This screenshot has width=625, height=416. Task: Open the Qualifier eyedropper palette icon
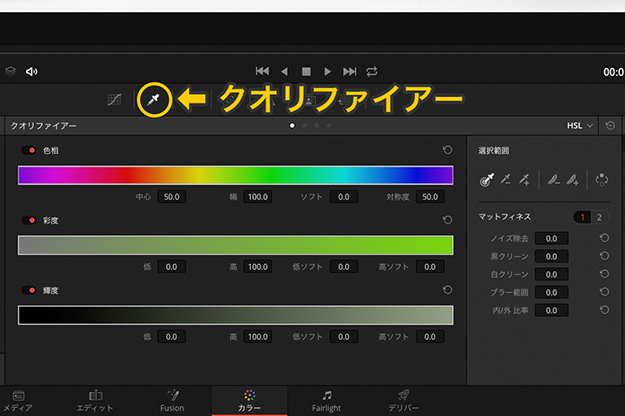pos(155,99)
